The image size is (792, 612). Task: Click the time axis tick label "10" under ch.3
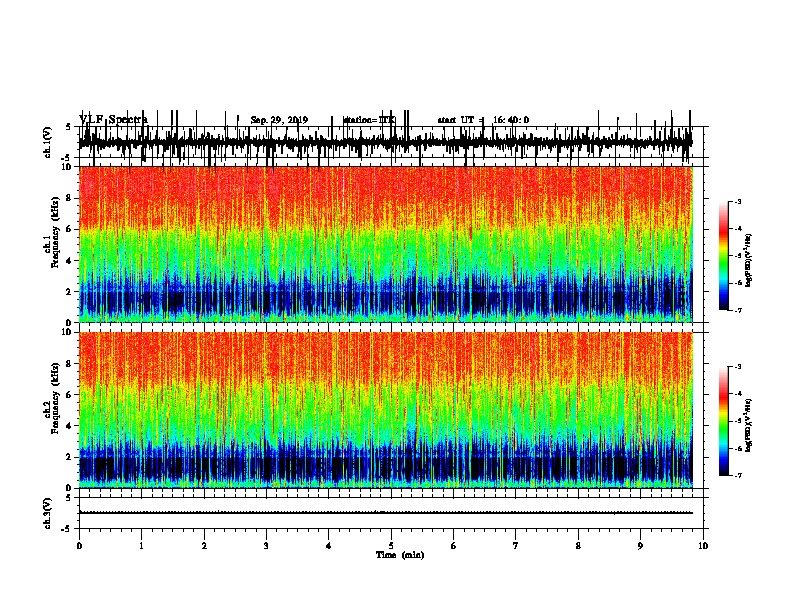pyautogui.click(x=703, y=546)
